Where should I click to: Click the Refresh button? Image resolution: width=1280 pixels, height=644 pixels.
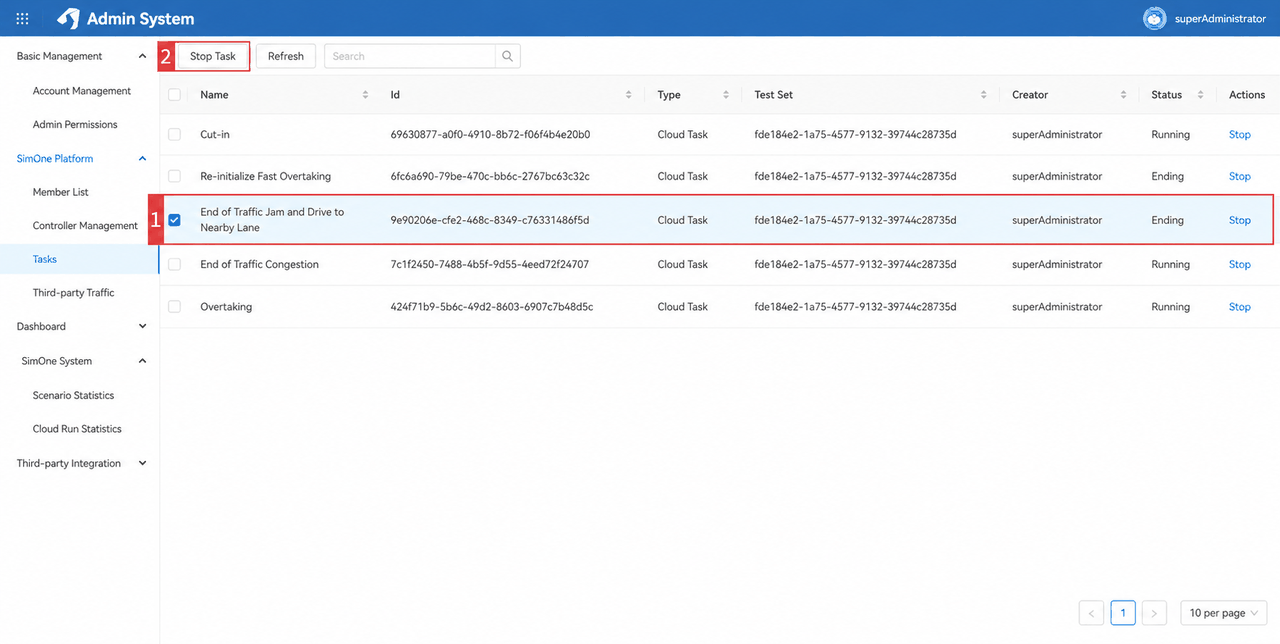tap(286, 56)
